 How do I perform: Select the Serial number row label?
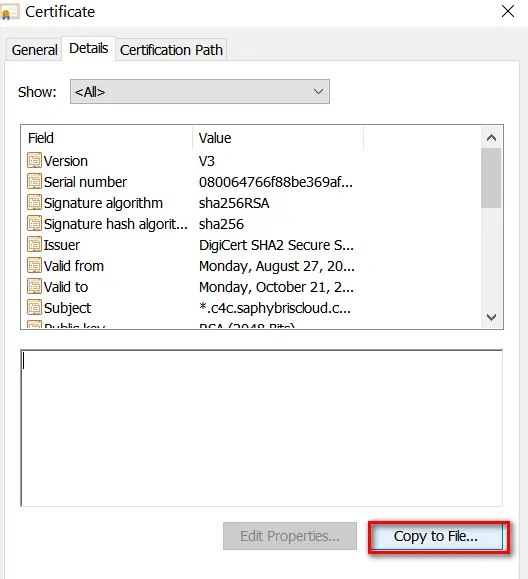point(85,182)
